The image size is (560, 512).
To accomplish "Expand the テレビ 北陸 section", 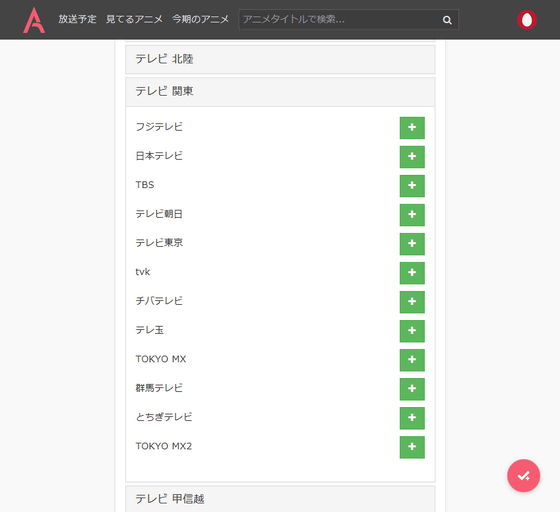I will pyautogui.click(x=280, y=59).
